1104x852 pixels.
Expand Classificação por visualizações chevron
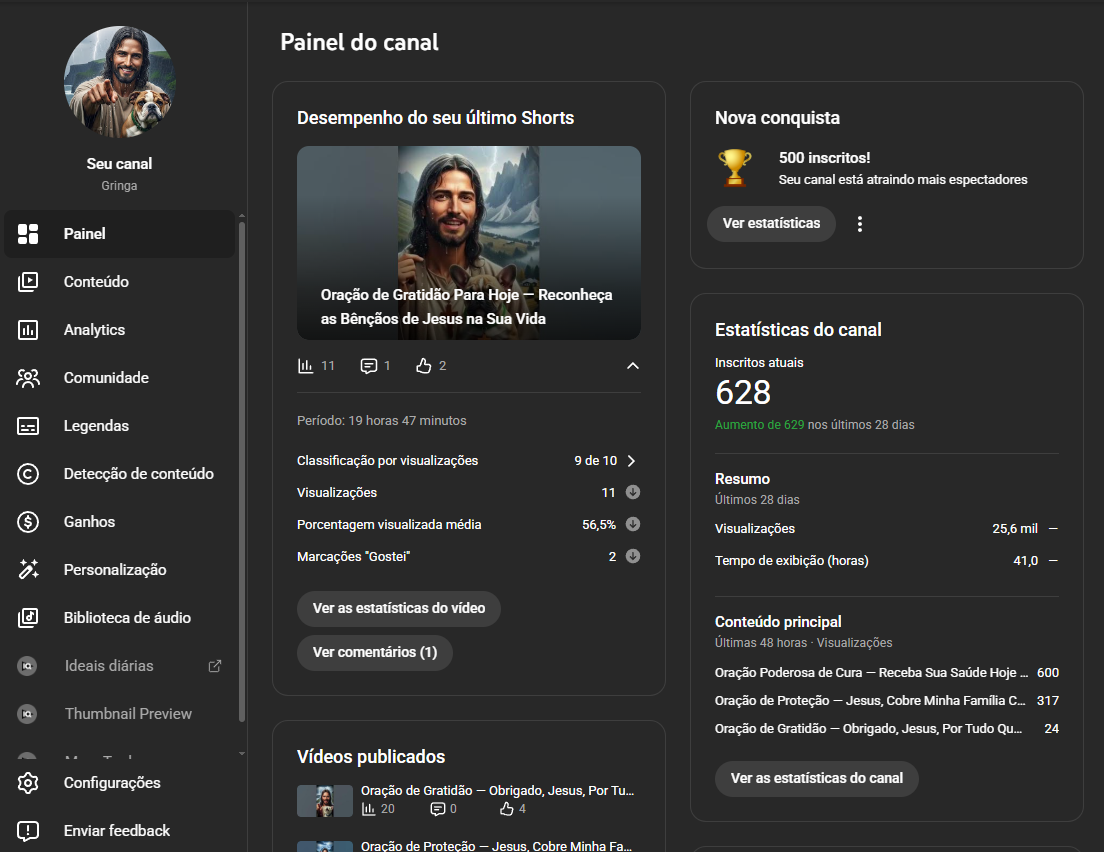(x=632, y=461)
